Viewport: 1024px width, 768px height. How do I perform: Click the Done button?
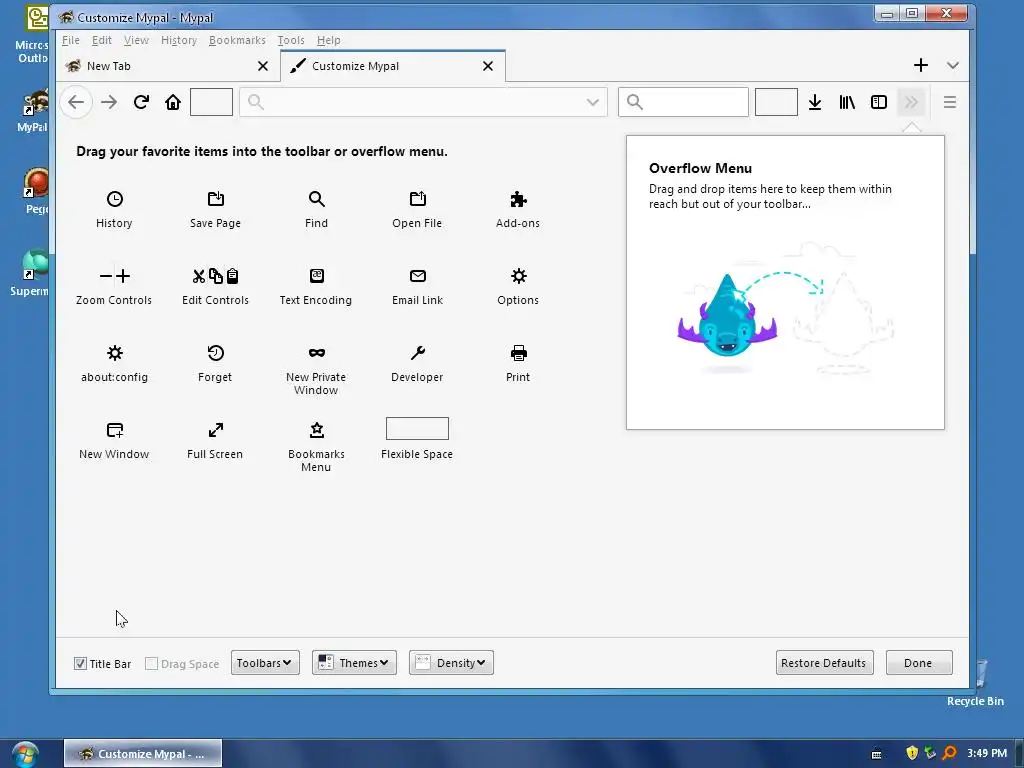tap(919, 663)
